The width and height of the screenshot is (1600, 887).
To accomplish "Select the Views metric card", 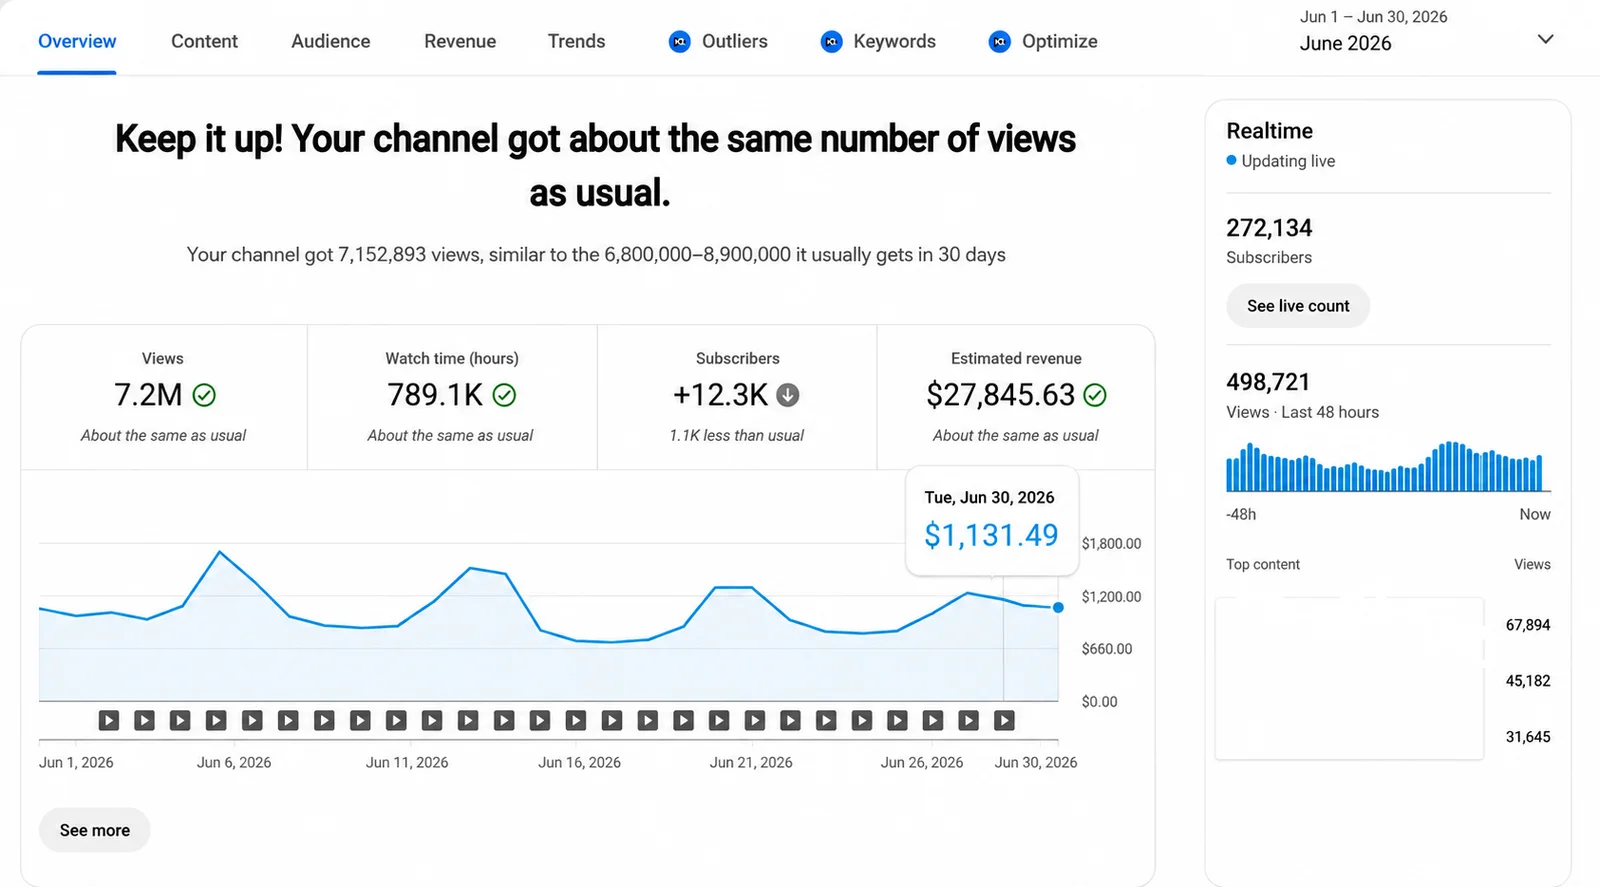I will (164, 398).
